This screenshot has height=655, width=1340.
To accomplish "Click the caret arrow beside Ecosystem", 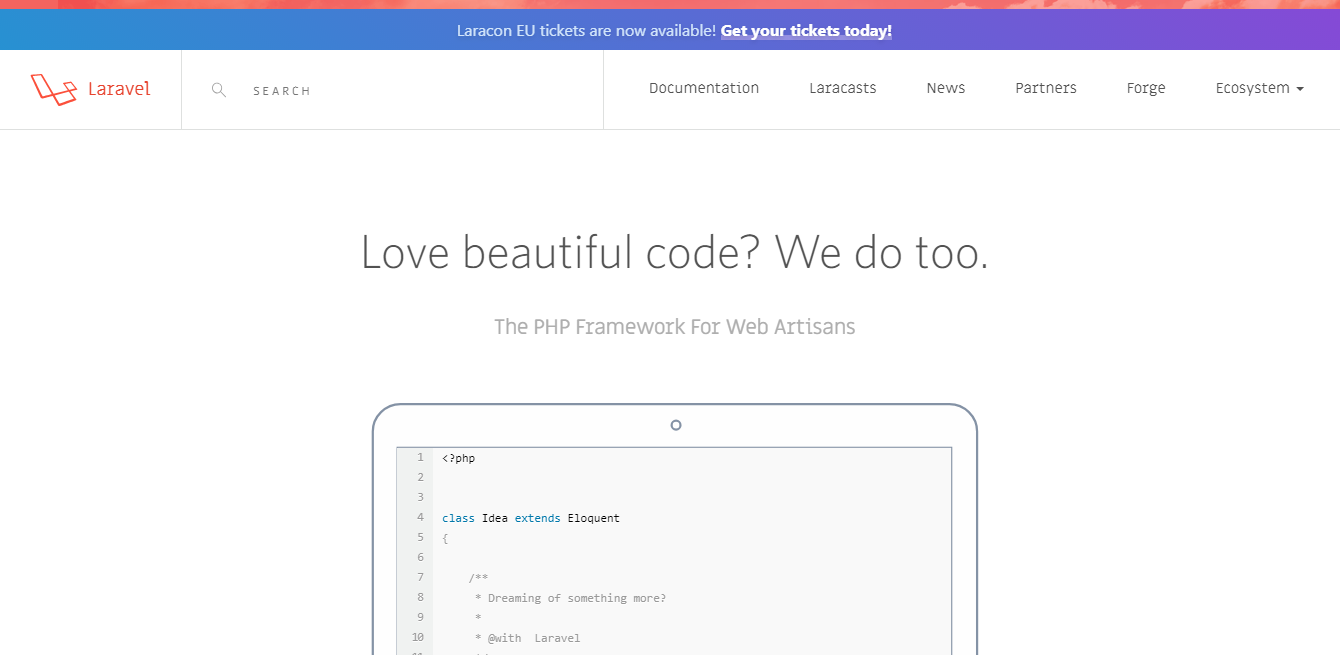I will tap(1300, 89).
